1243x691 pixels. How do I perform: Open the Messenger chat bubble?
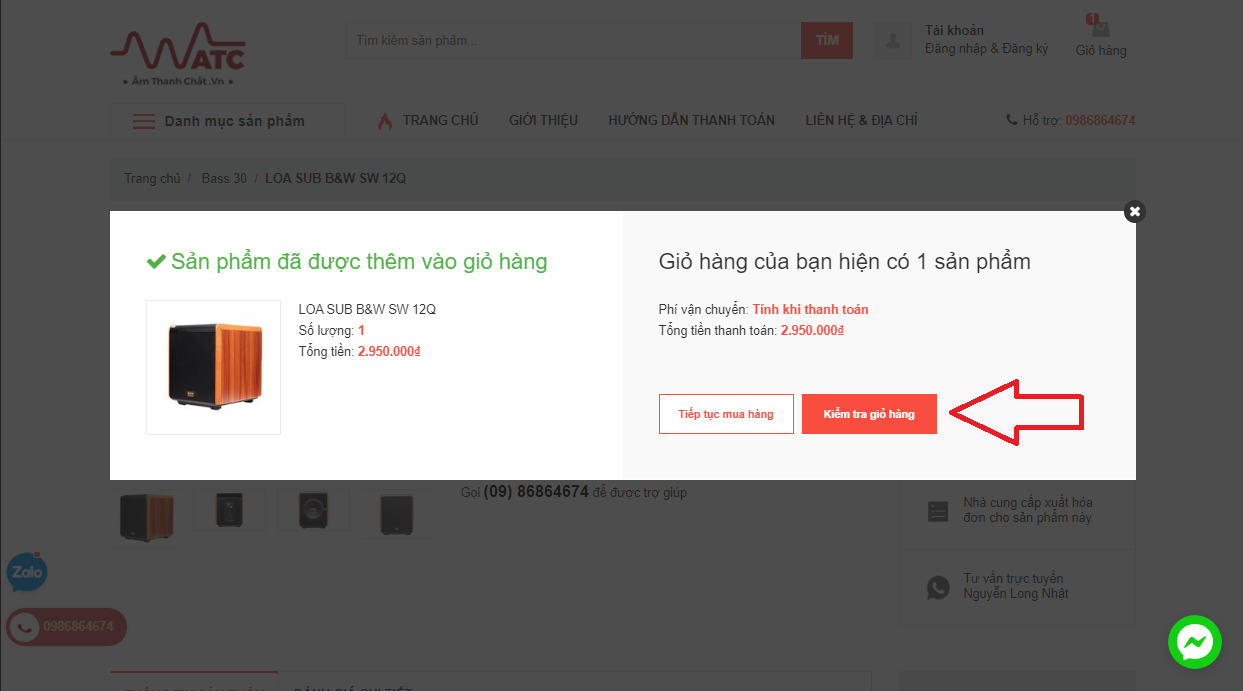pos(1195,642)
